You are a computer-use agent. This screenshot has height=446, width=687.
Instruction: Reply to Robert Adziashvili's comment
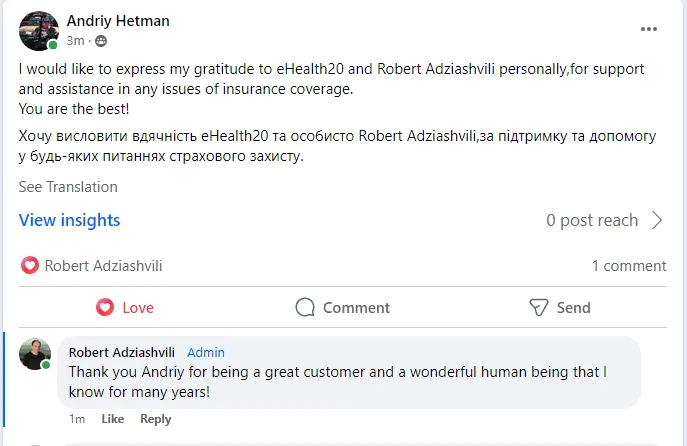click(156, 419)
